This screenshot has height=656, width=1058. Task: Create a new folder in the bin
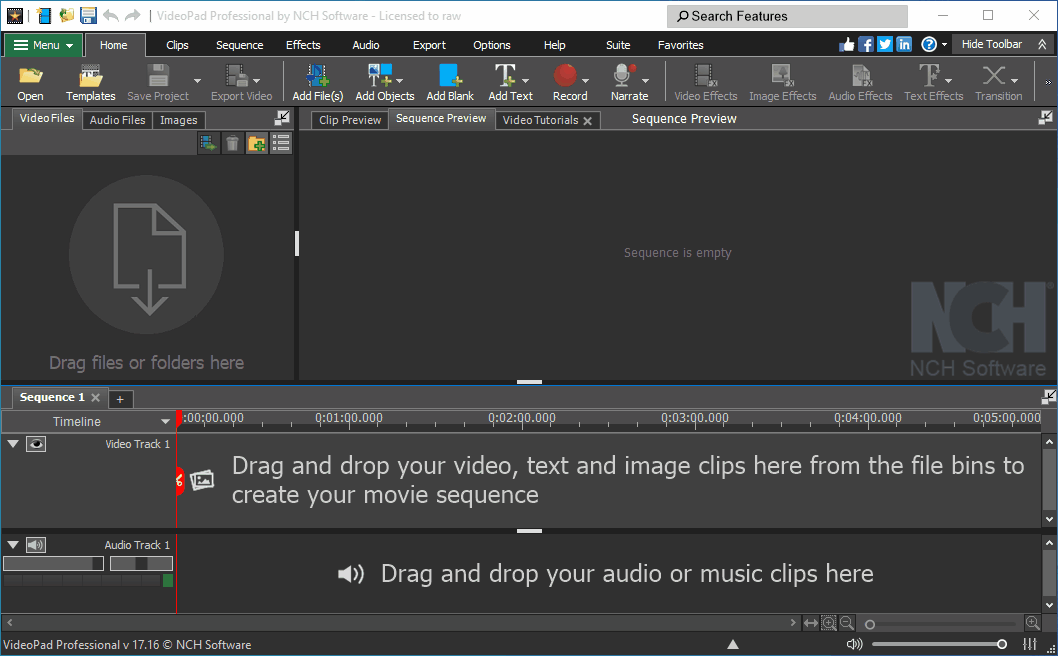(256, 143)
